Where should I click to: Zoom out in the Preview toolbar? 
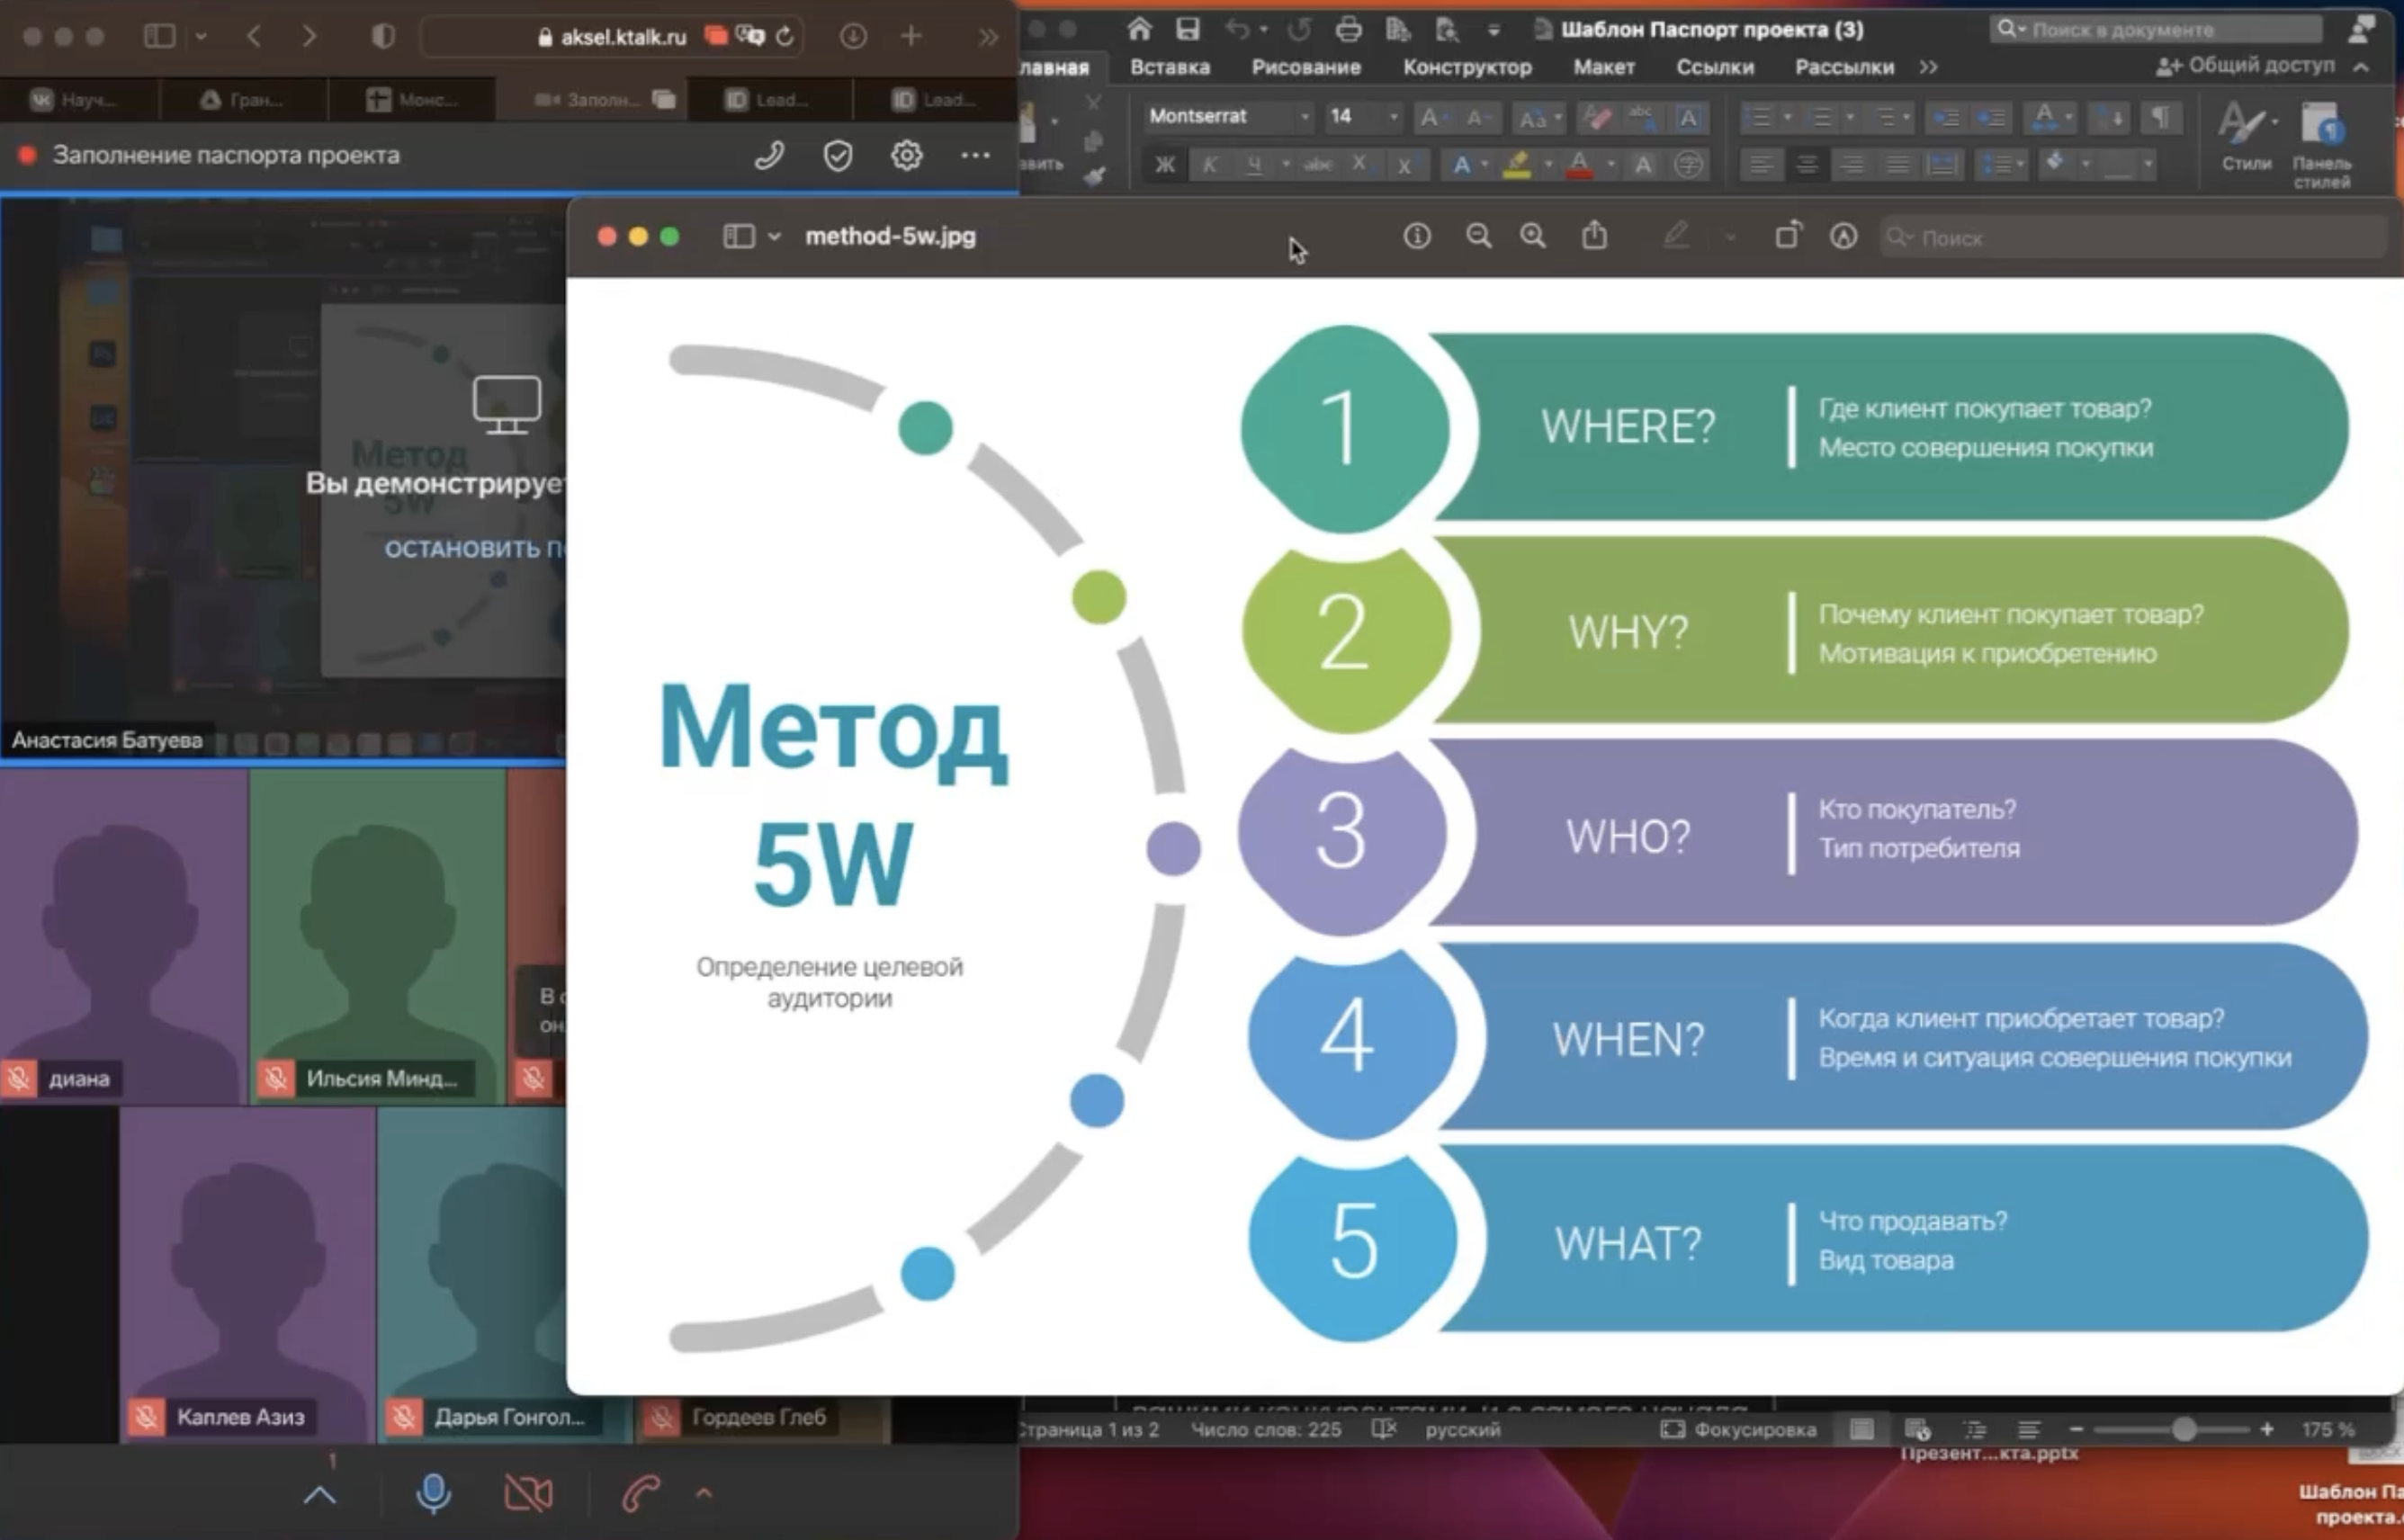tap(1478, 236)
